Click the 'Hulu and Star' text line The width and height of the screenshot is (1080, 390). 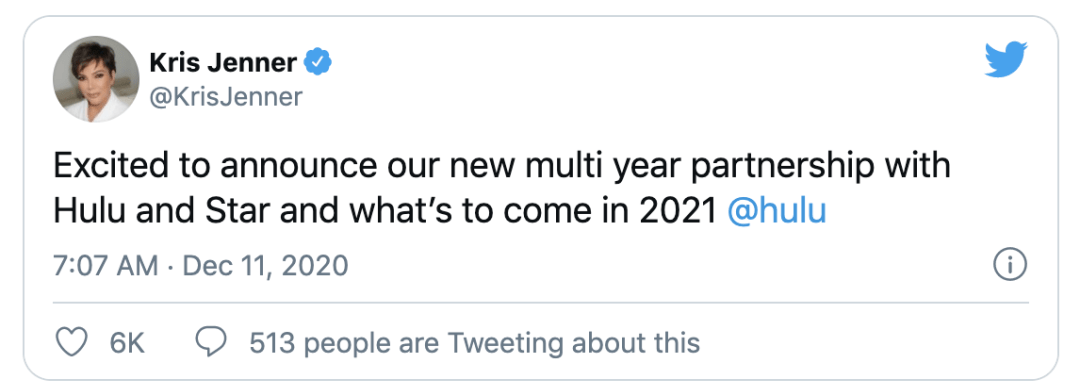click(x=440, y=212)
